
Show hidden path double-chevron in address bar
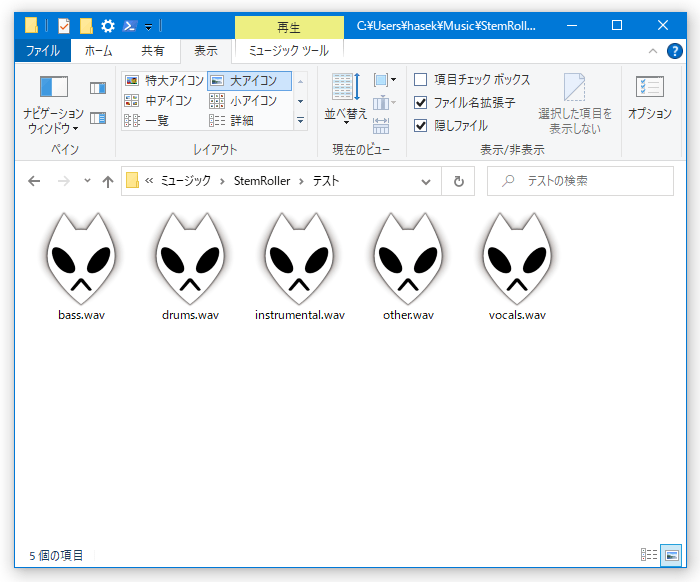click(x=149, y=181)
